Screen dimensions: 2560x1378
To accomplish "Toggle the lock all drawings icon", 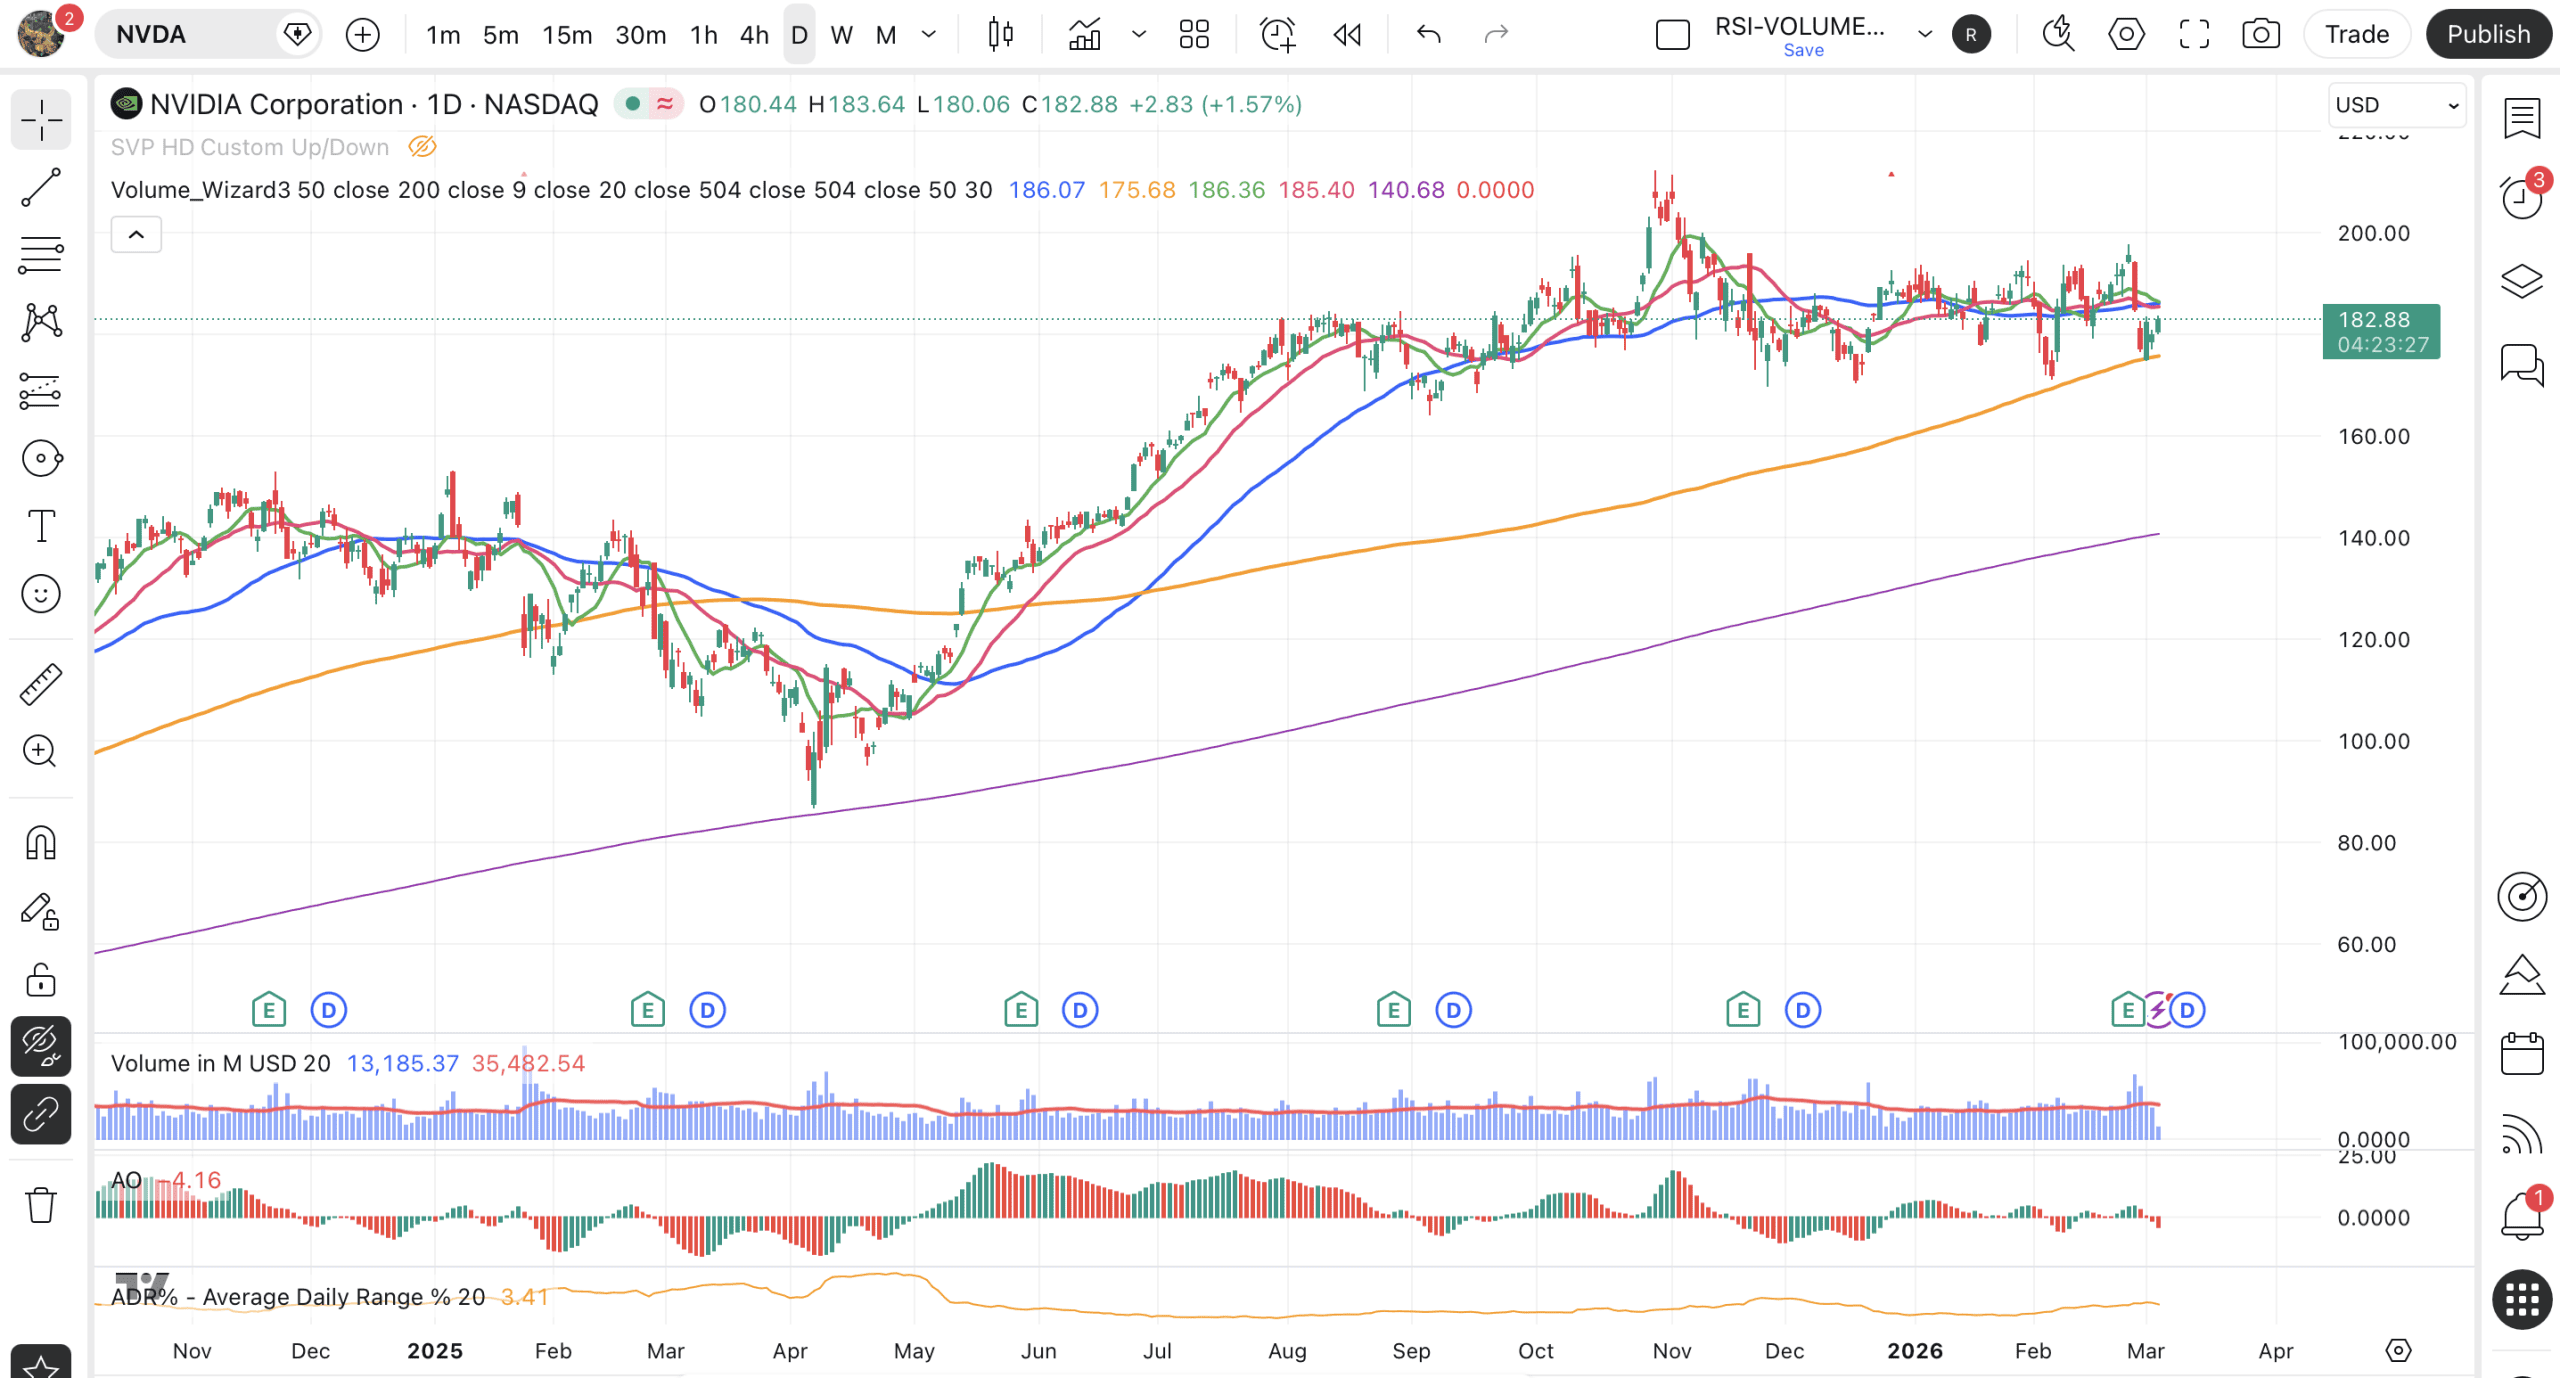I will [x=41, y=980].
